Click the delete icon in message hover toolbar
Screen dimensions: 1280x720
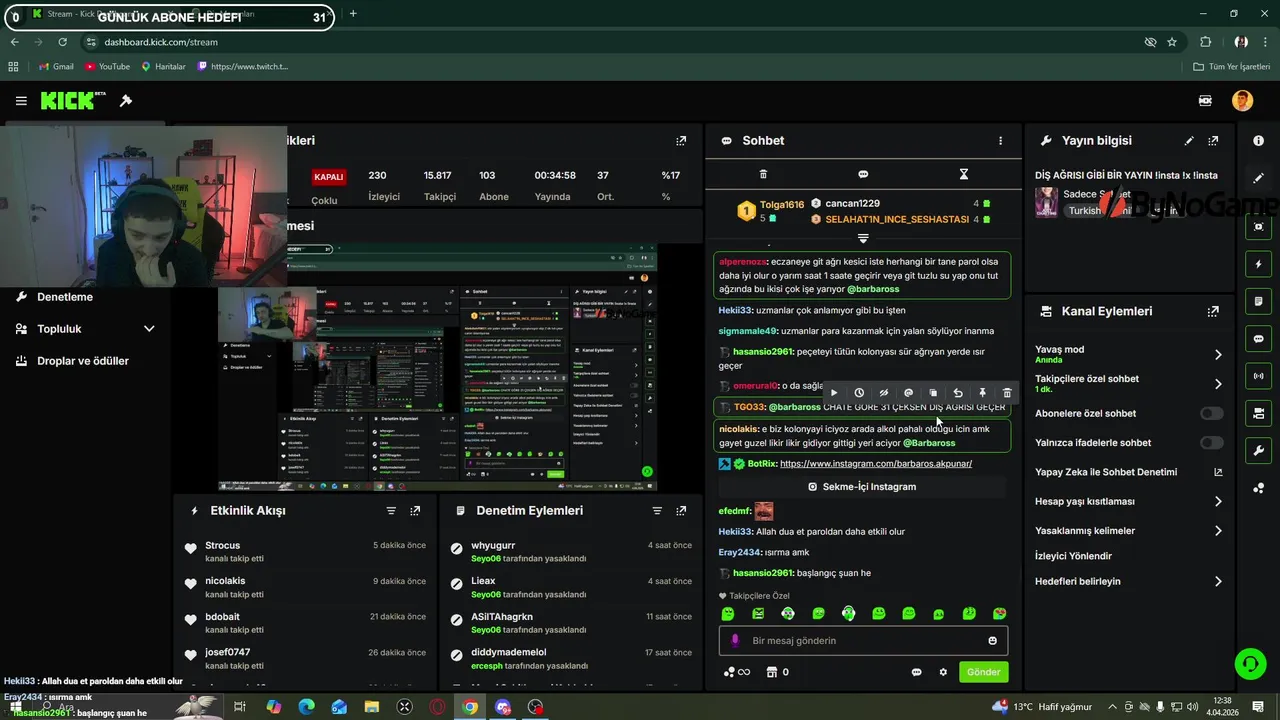pyautogui.click(x=1007, y=393)
